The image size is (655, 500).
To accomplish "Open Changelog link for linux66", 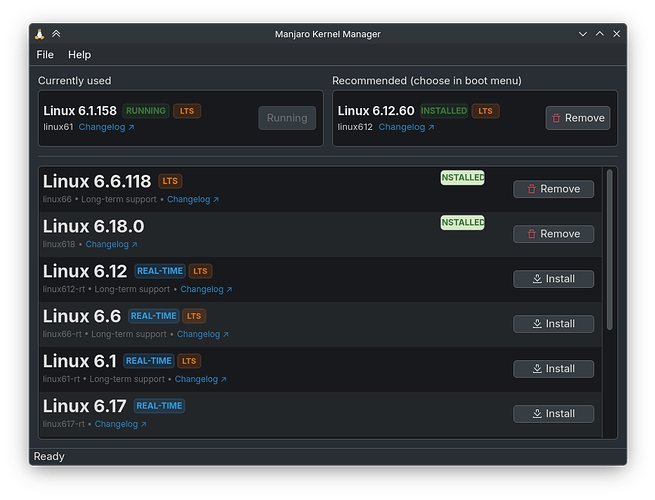I will [192, 200].
